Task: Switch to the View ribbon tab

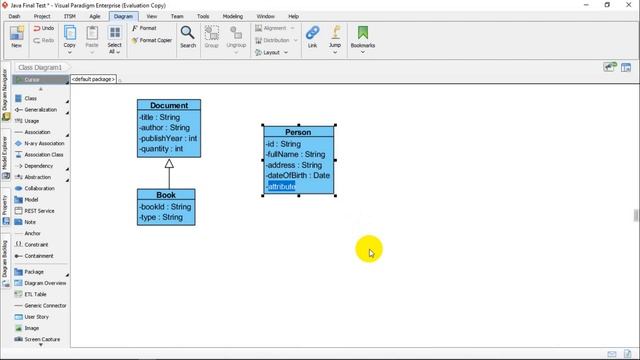Action: click(152, 16)
